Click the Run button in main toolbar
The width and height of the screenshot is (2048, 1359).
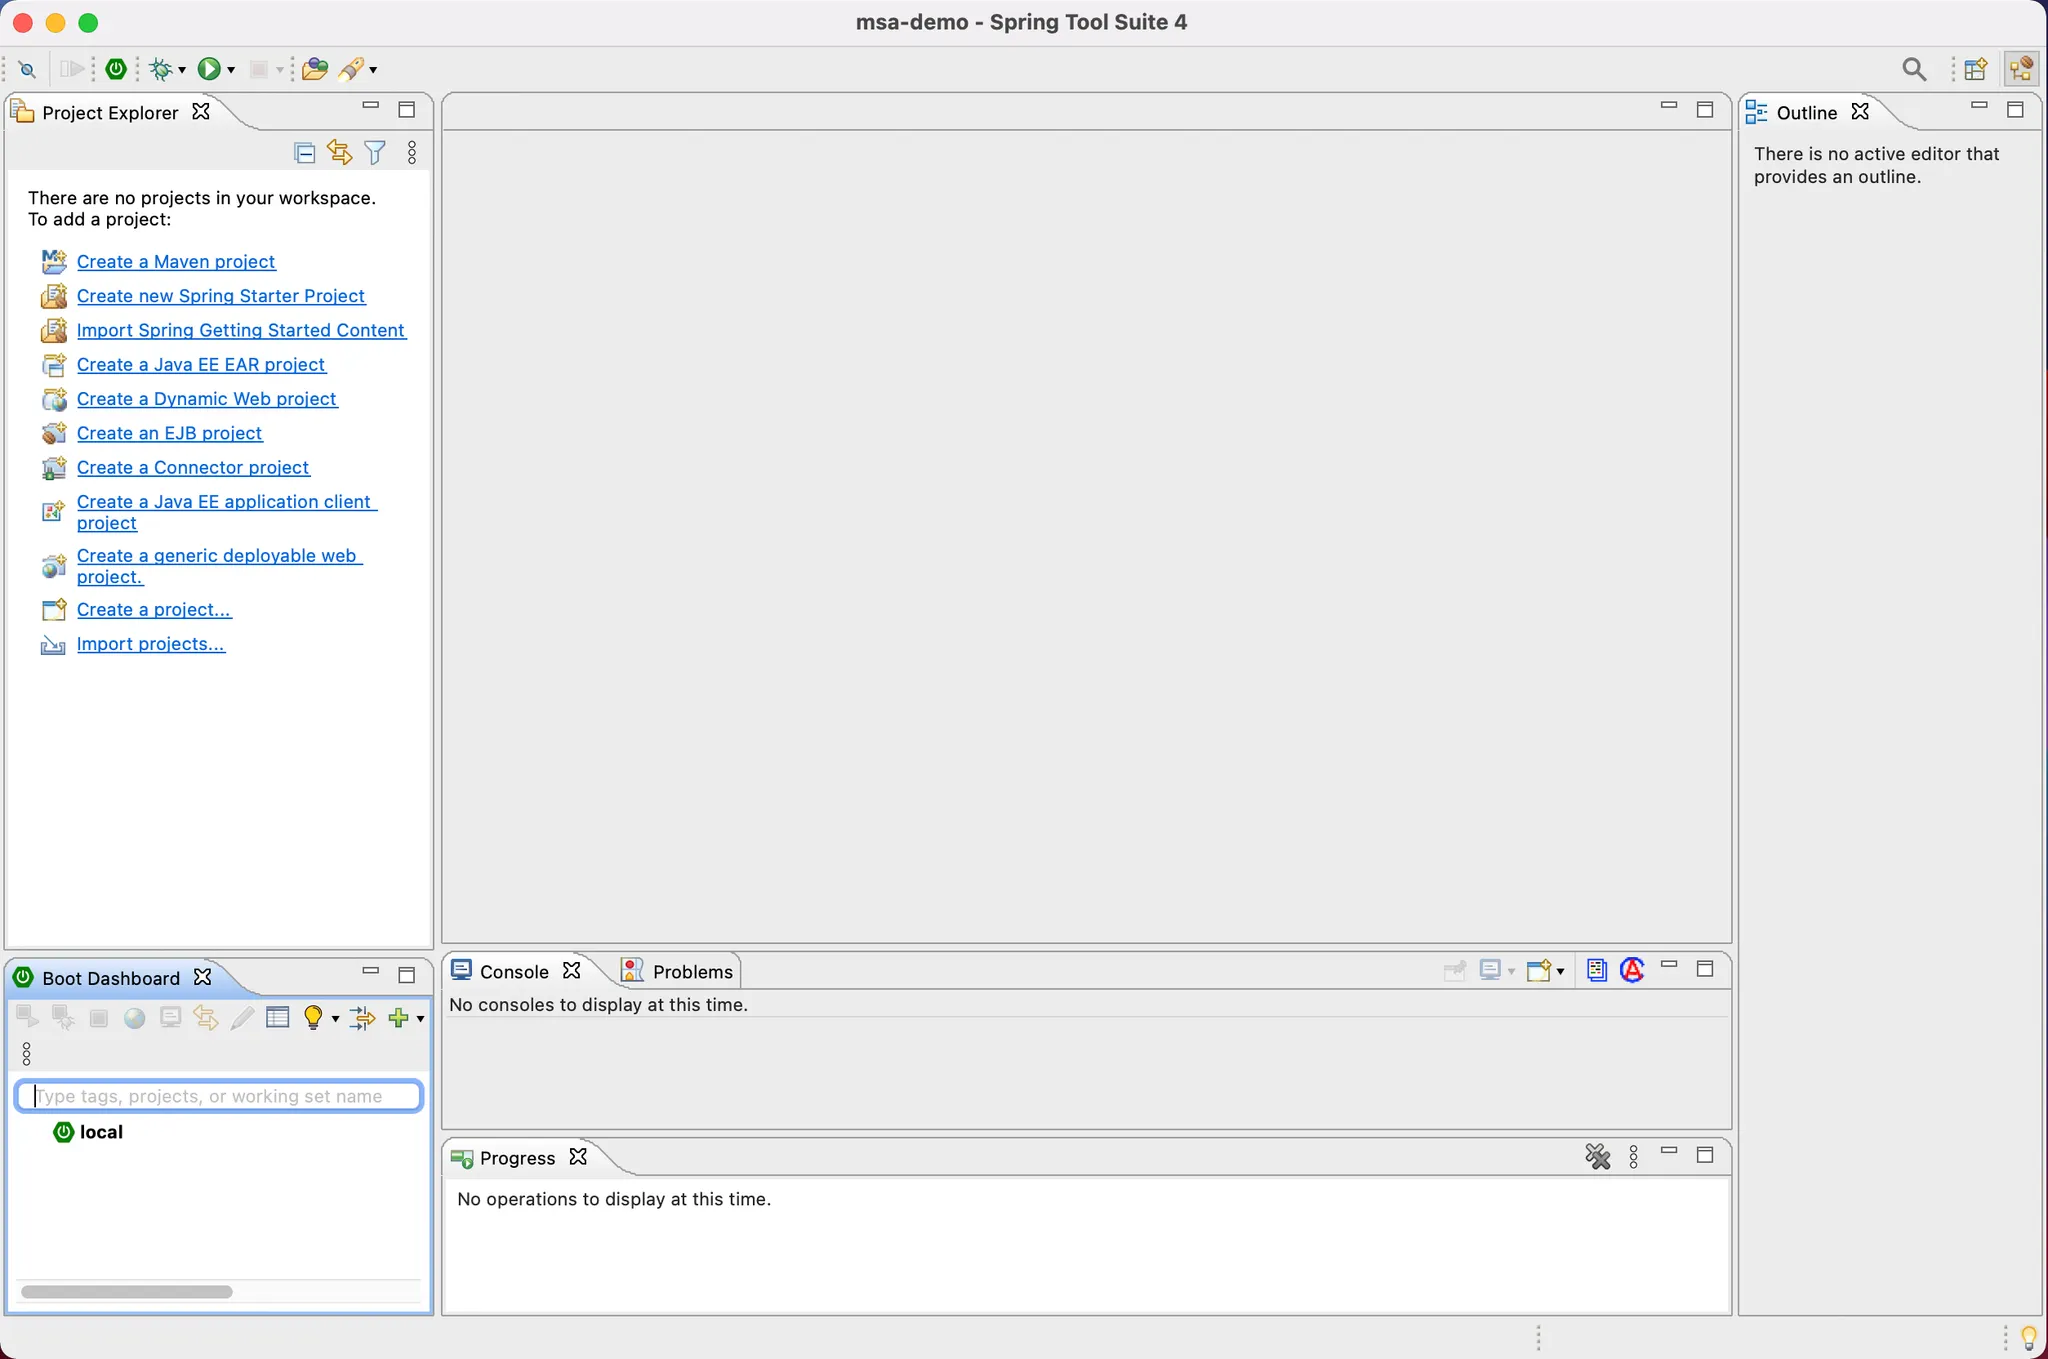click(208, 69)
